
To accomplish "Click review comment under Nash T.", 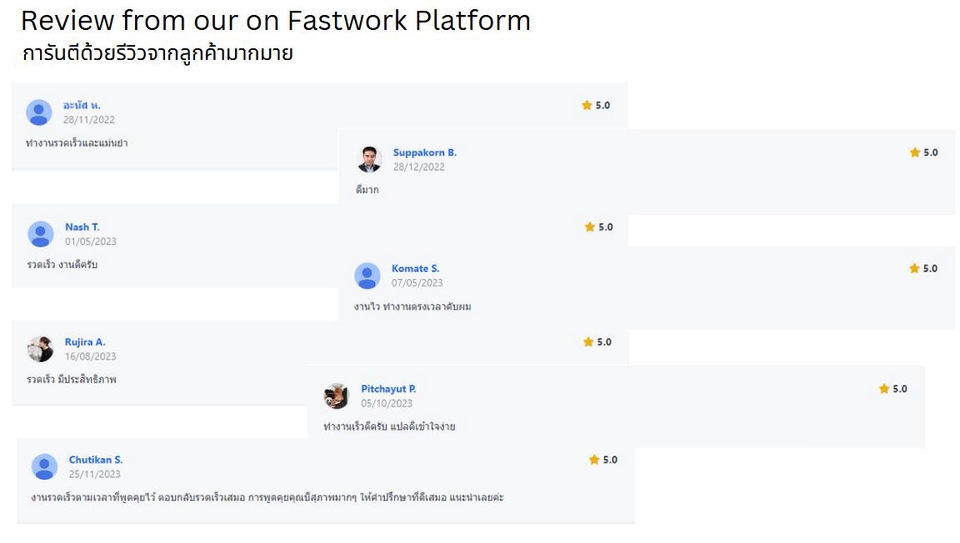I will tap(62, 264).
